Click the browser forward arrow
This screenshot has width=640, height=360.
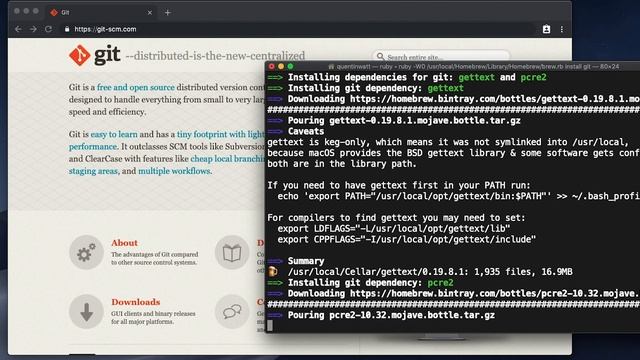point(33,29)
